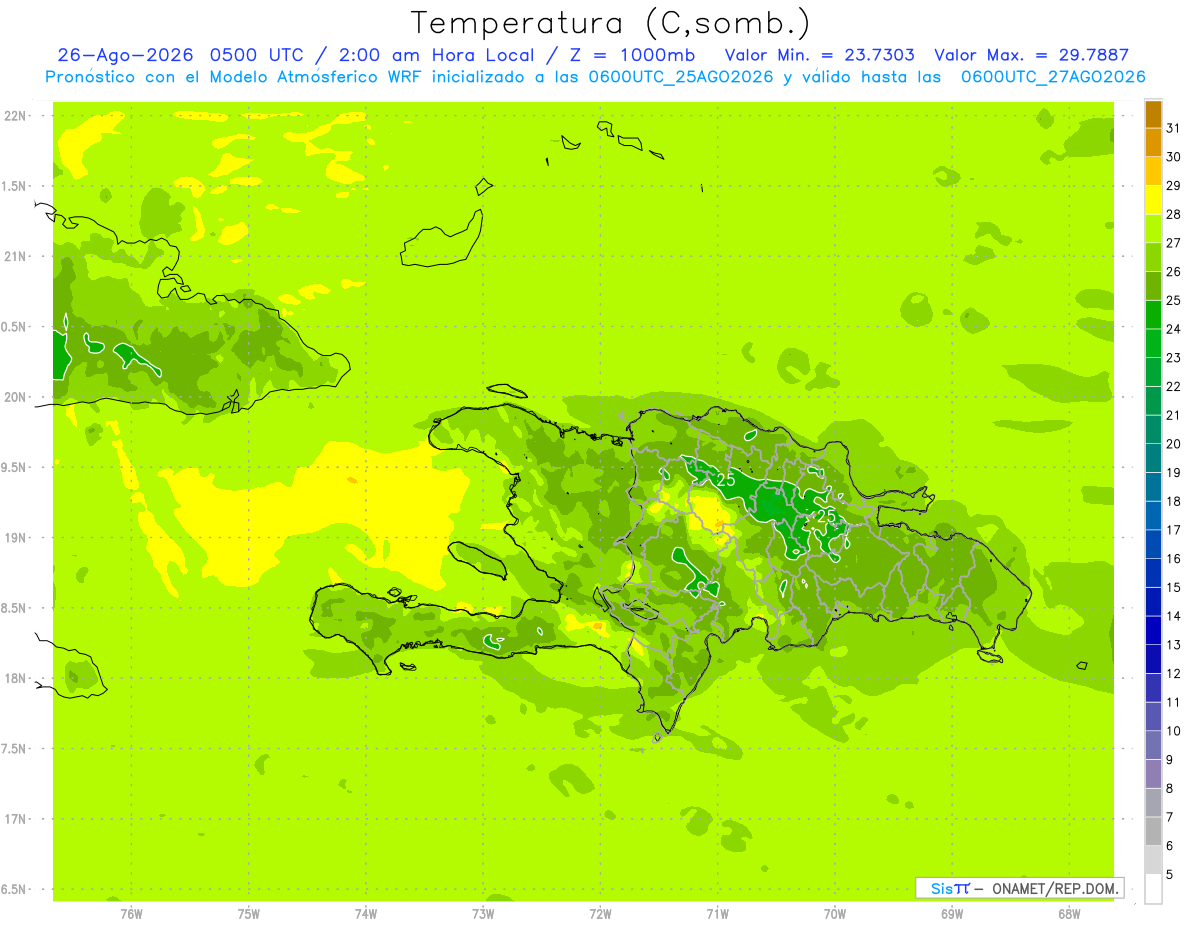Click the 18N latitude label

(x=15, y=678)
